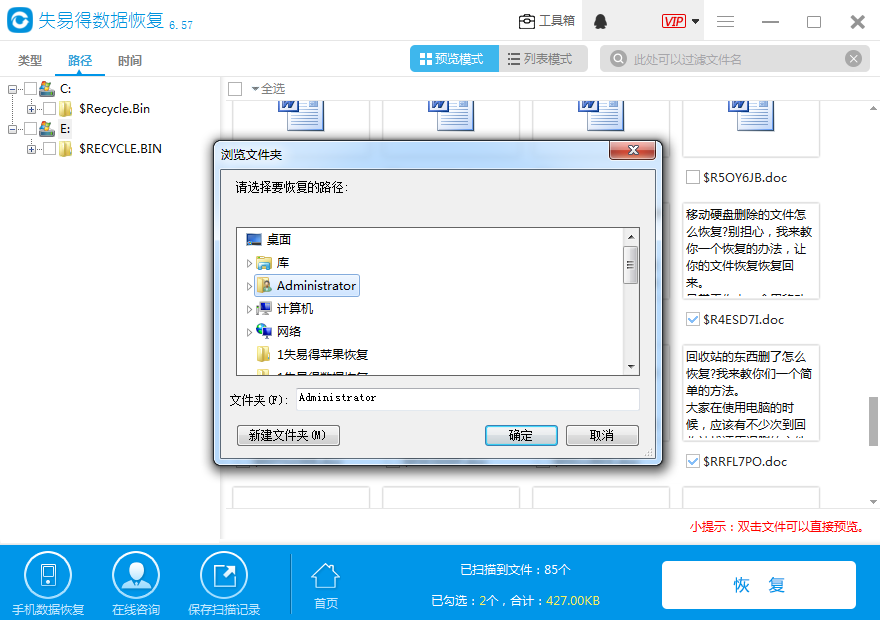Open the 工具箱 toolbox
Screen dimensions: 880x620
click(547, 21)
